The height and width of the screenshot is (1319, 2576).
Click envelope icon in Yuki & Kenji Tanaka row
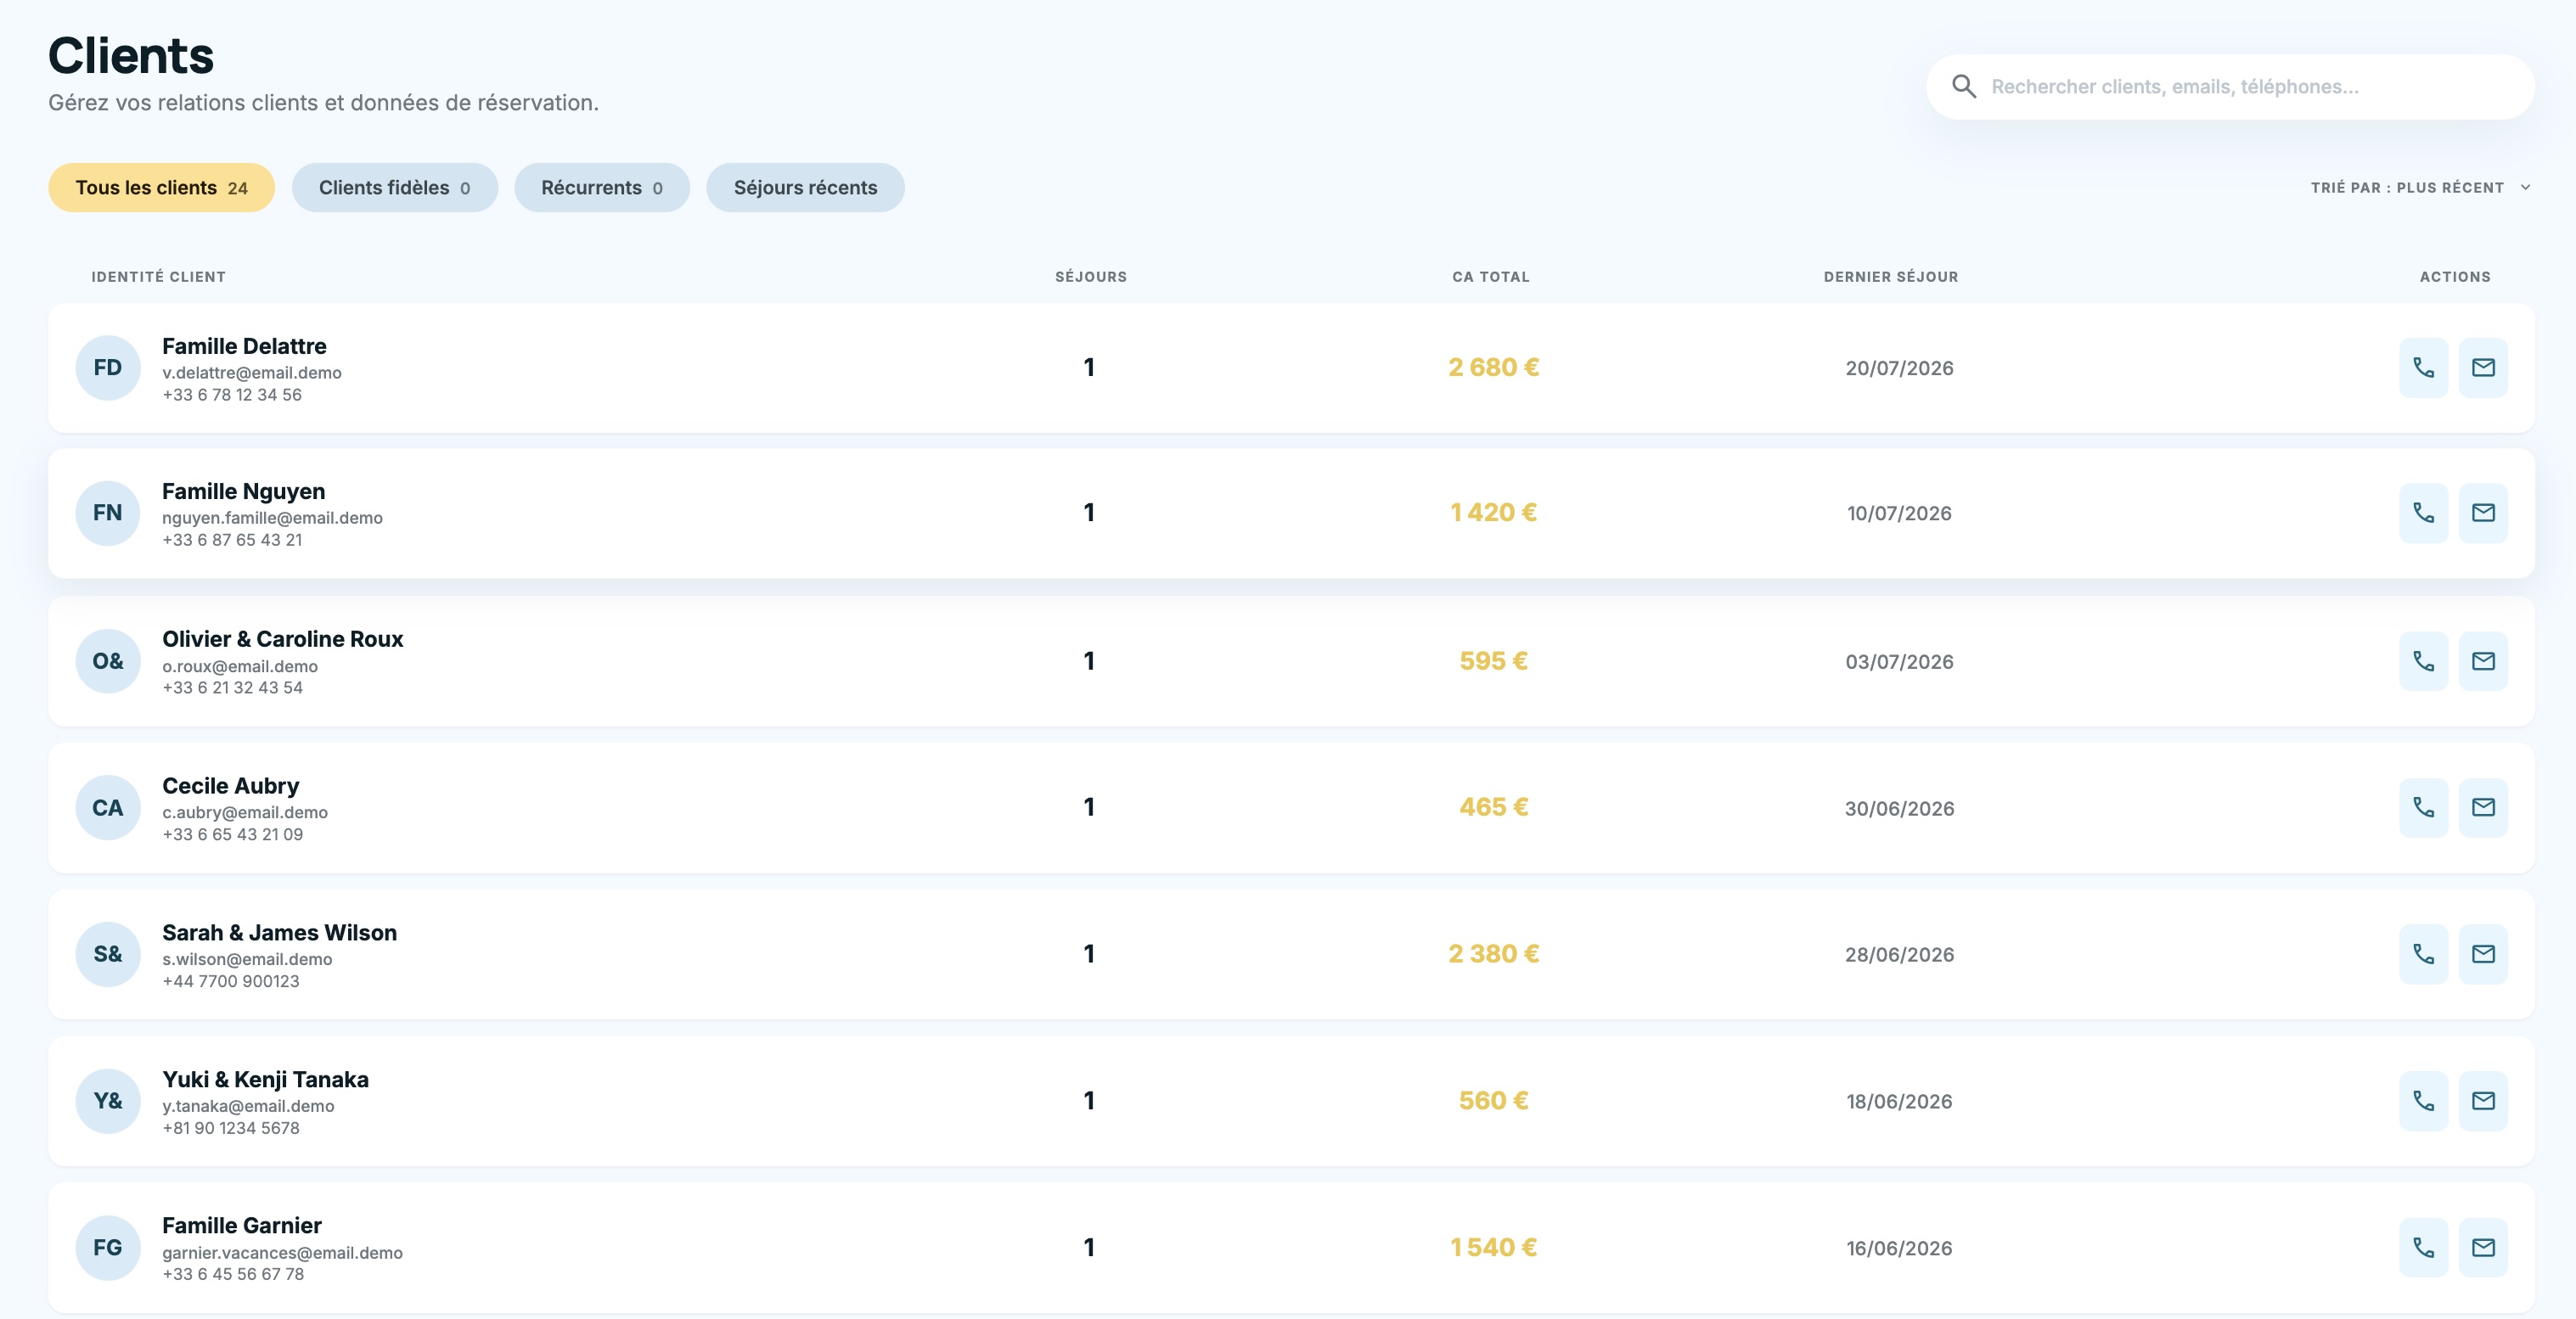pyautogui.click(x=2483, y=1101)
